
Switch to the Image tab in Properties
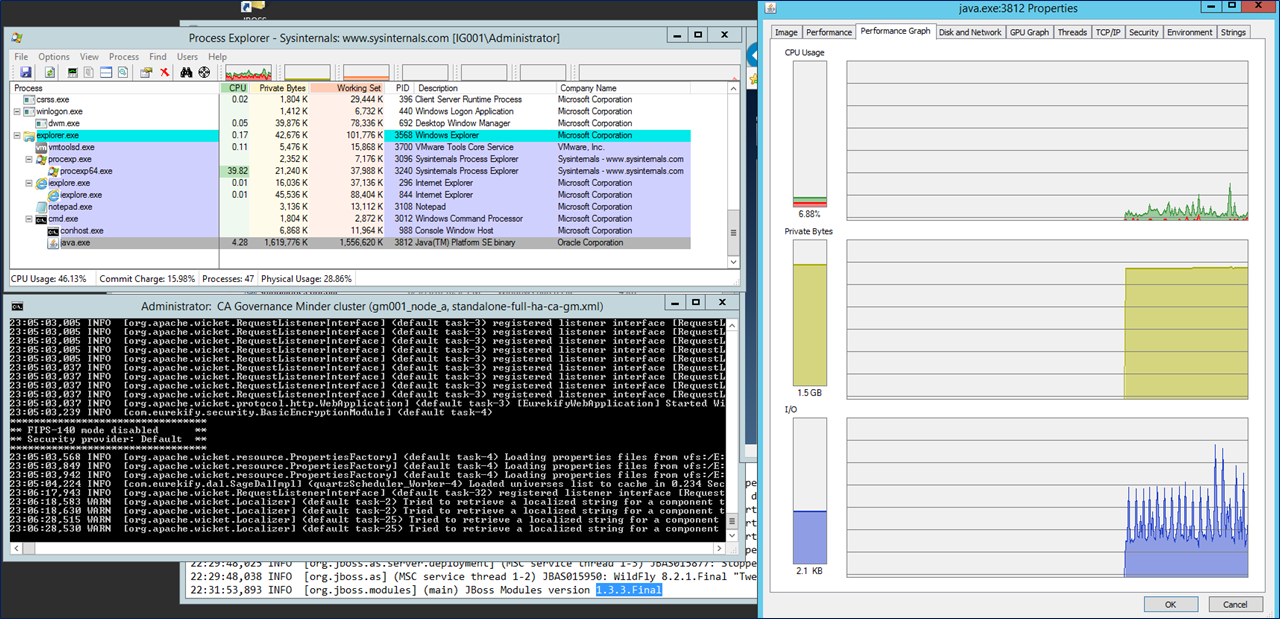coord(787,32)
